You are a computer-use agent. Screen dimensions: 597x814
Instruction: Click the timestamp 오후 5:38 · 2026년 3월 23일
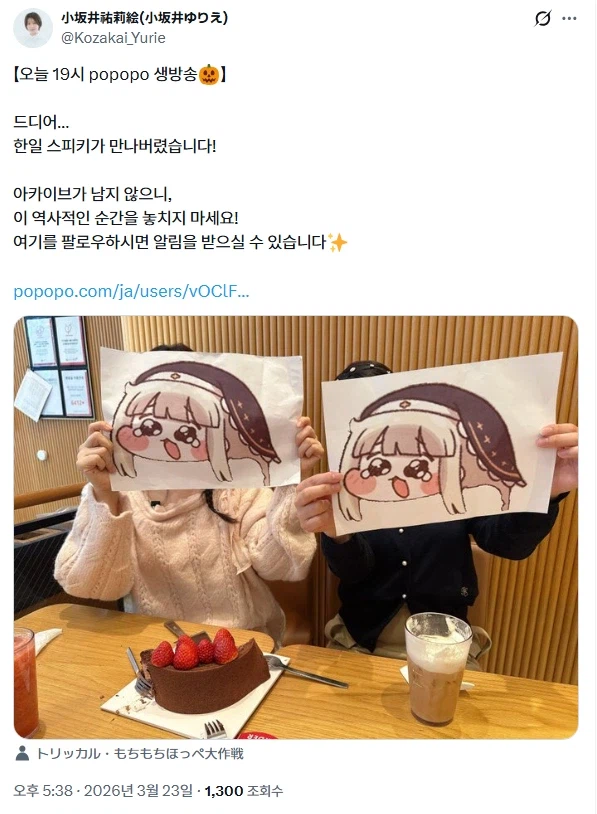103,791
